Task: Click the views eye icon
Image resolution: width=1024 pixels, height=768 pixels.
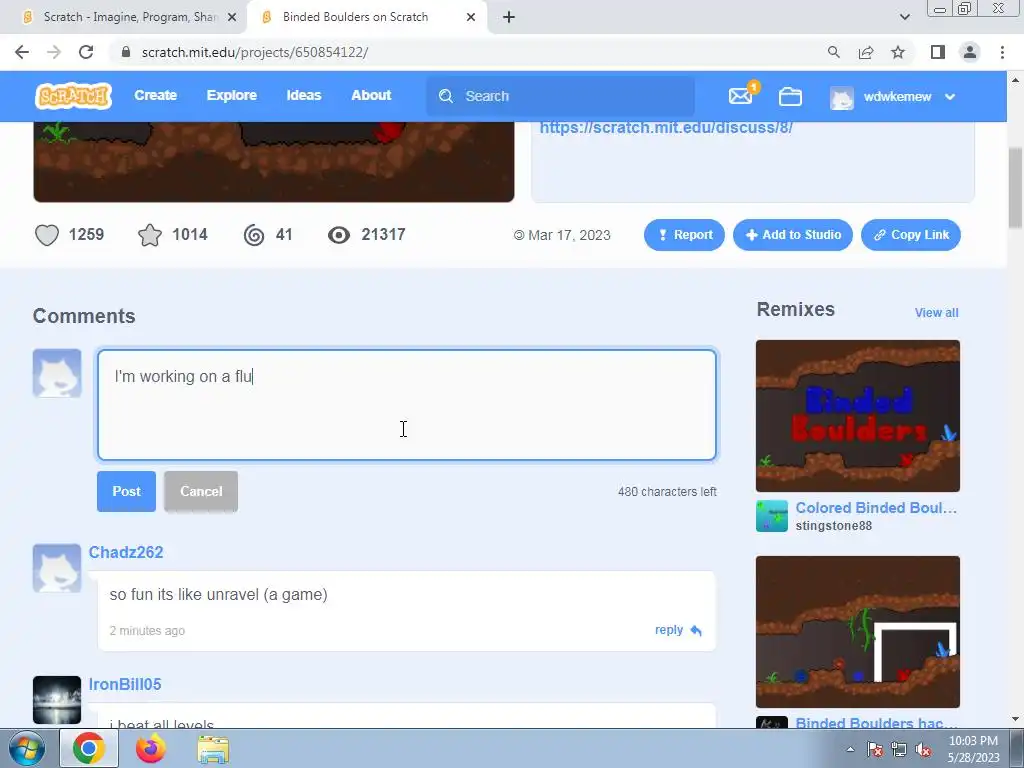Action: click(x=339, y=235)
